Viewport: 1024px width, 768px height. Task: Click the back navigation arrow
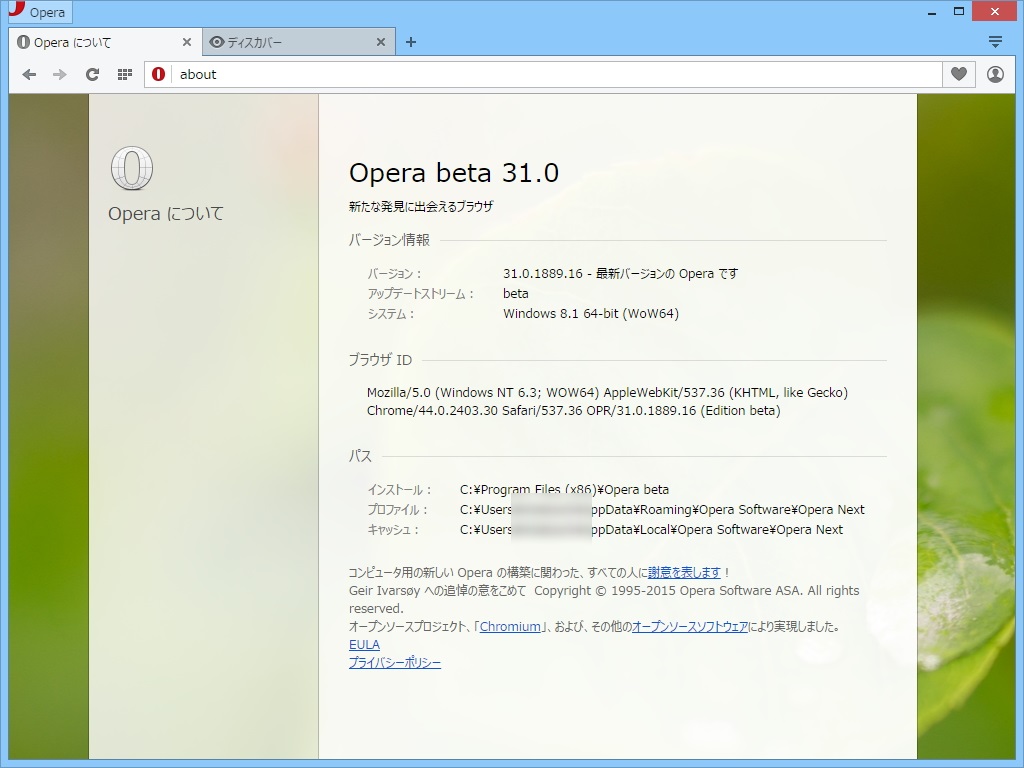click(29, 74)
